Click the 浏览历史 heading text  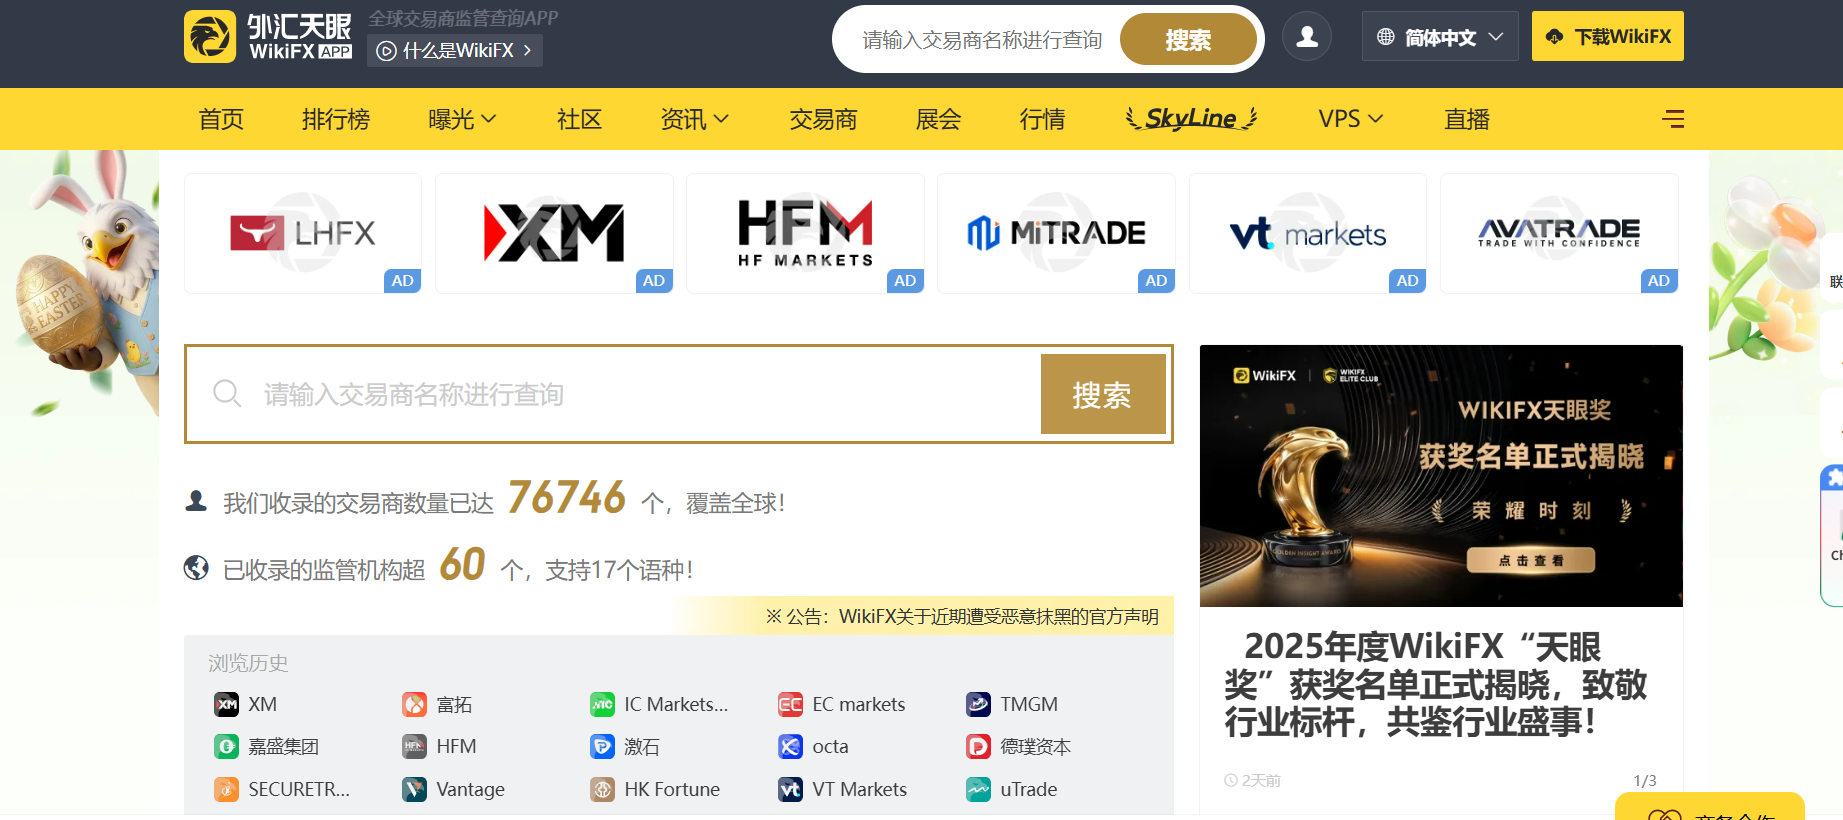(248, 663)
